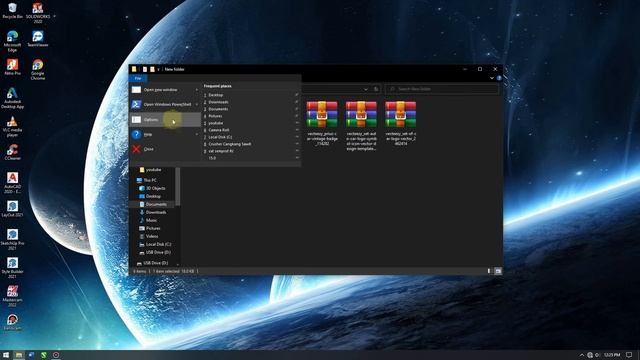Launch Mastercam 2022 desktop shortcut
Screen dimensions: 640x360
coord(12,296)
